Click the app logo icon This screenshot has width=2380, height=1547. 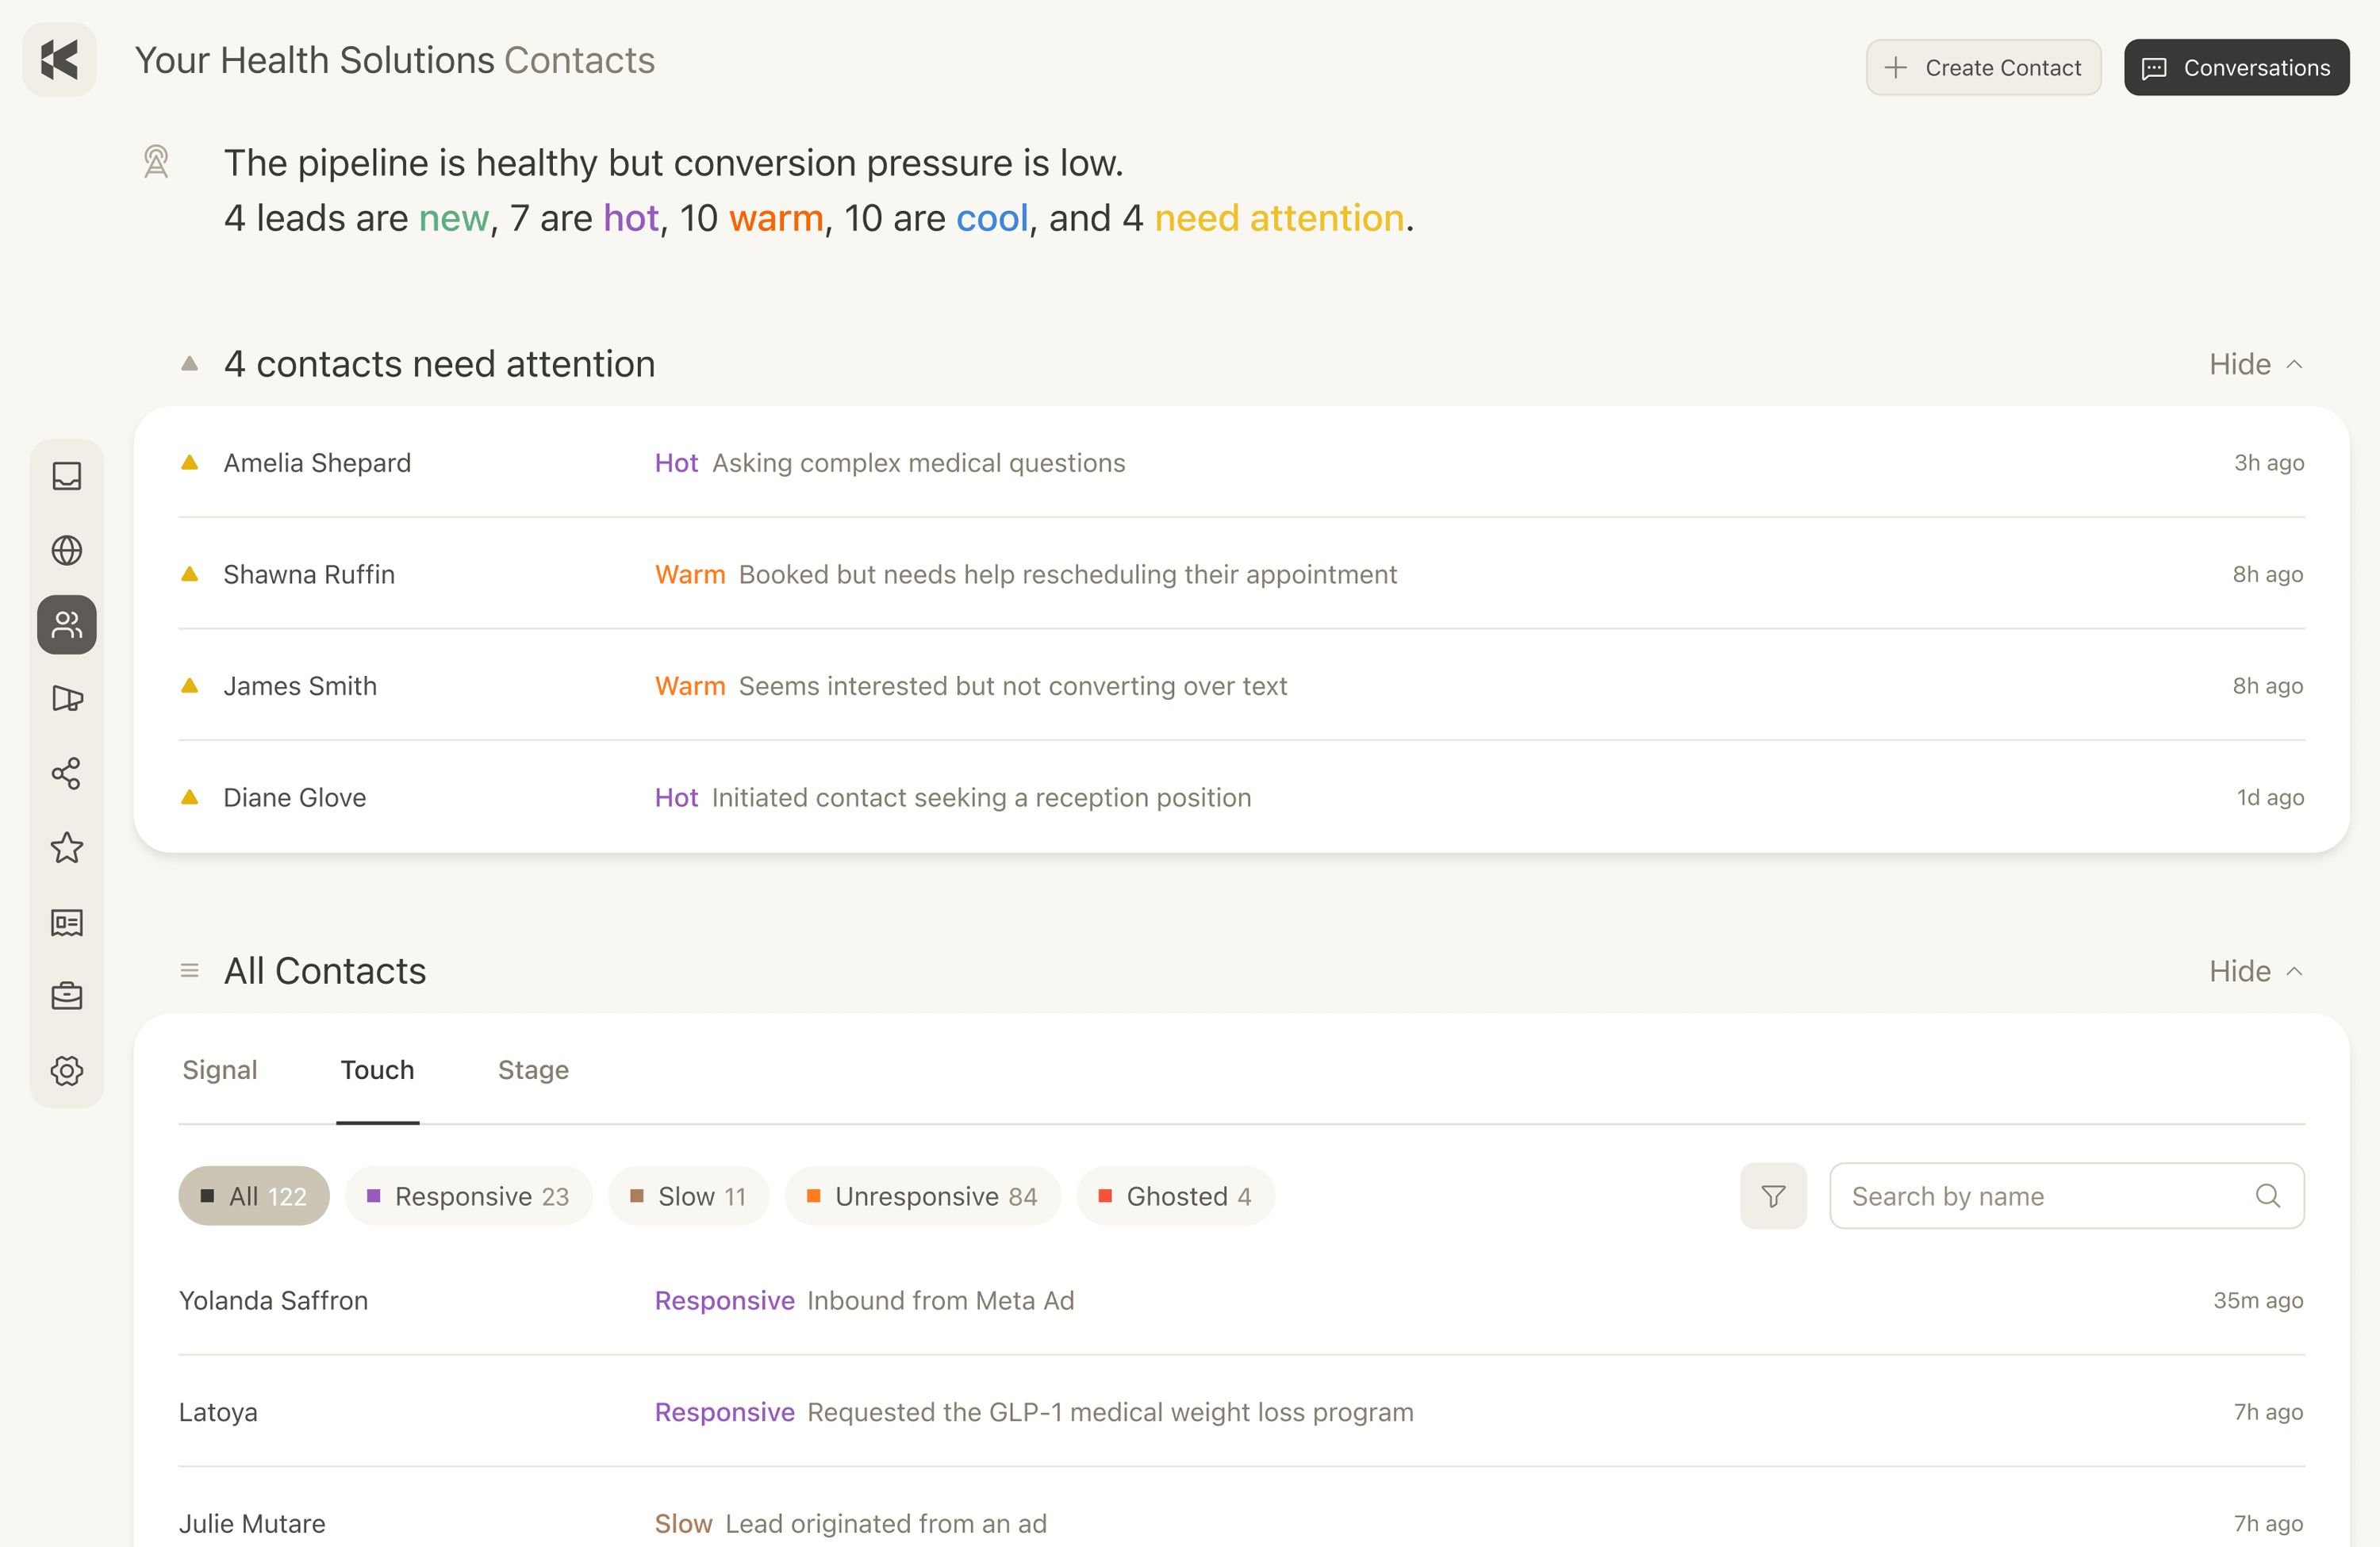[x=59, y=60]
